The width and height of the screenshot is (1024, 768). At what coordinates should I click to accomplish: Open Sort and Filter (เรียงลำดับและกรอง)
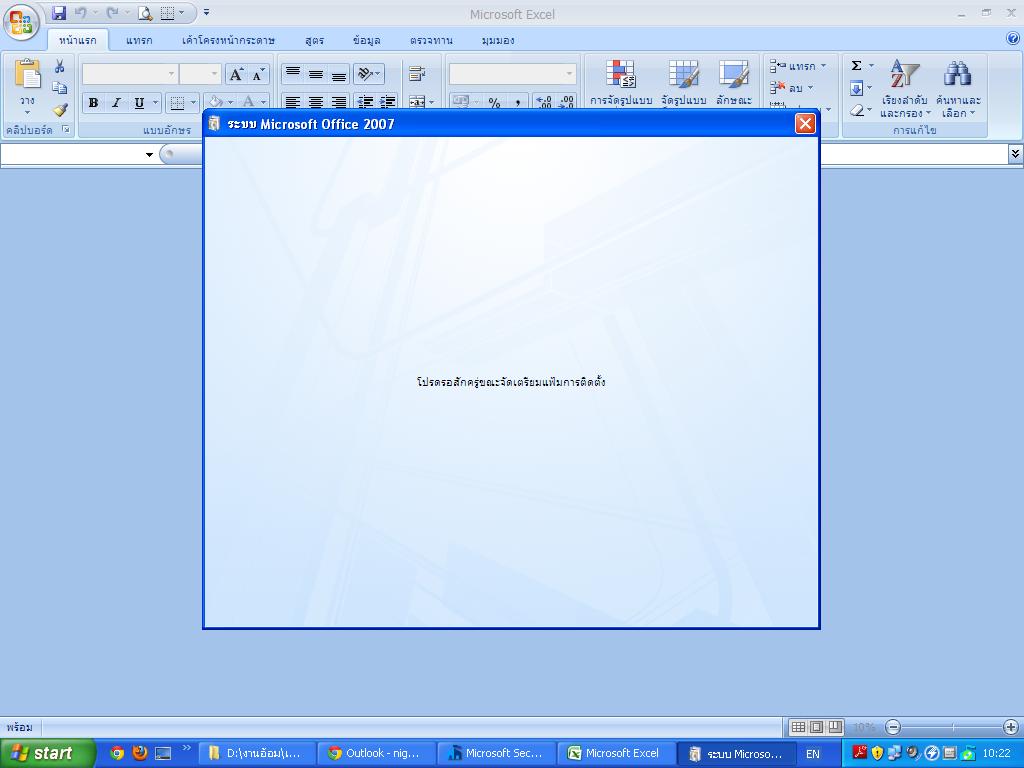coord(904,88)
